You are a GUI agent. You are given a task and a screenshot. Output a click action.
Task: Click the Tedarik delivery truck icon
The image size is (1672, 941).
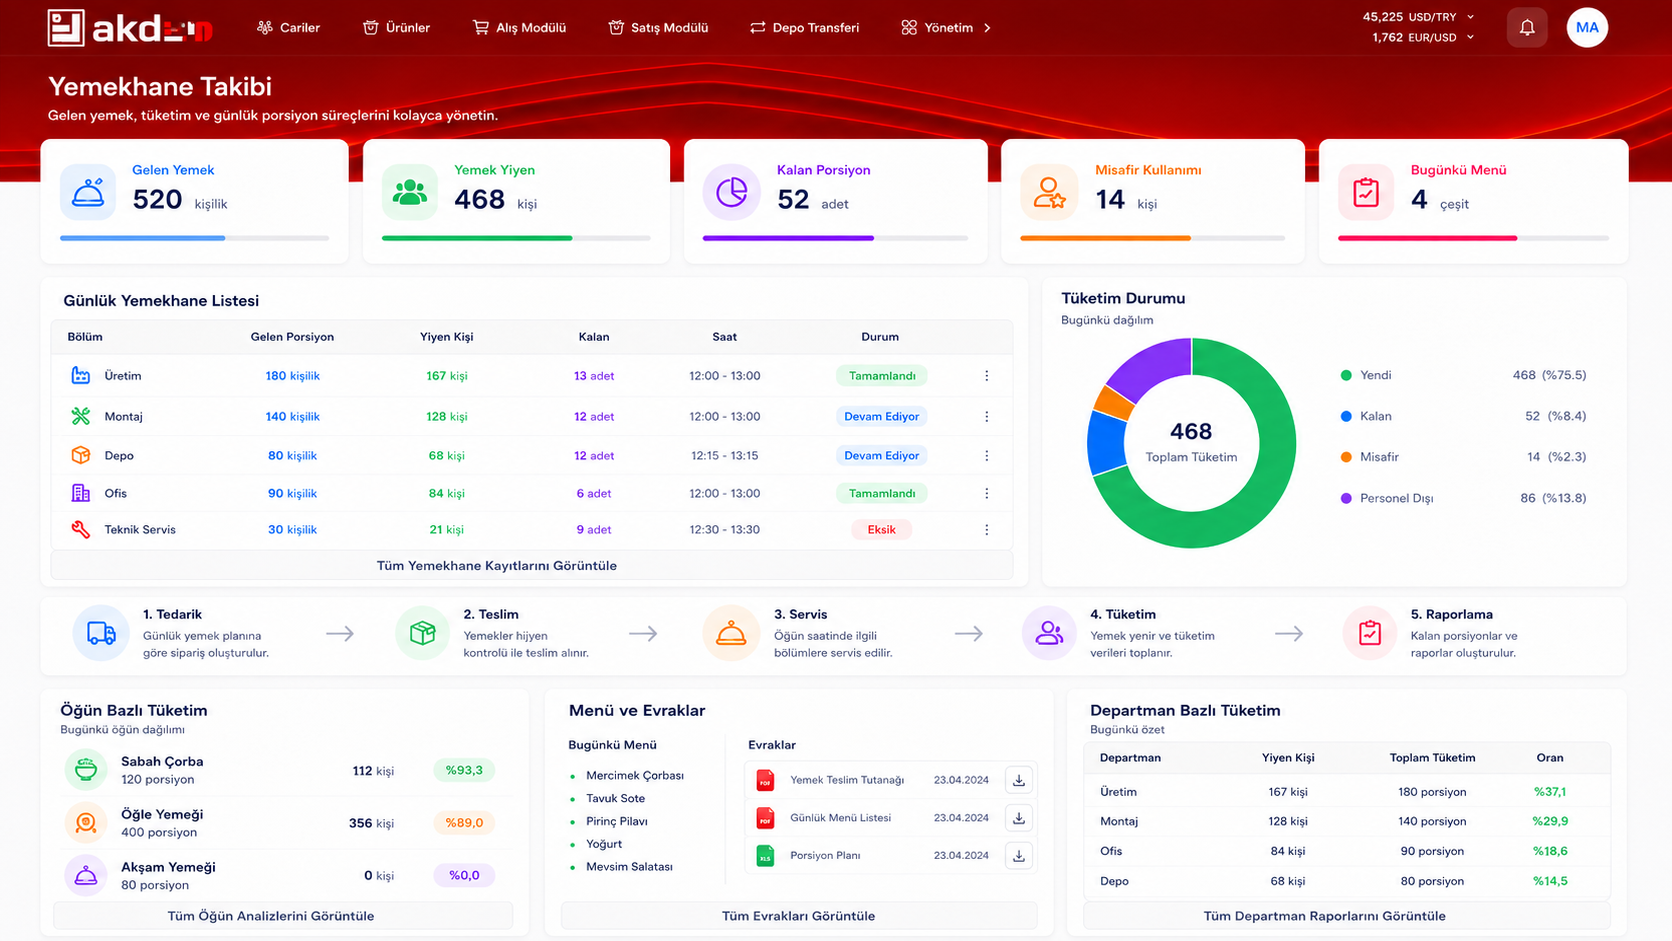tap(101, 633)
